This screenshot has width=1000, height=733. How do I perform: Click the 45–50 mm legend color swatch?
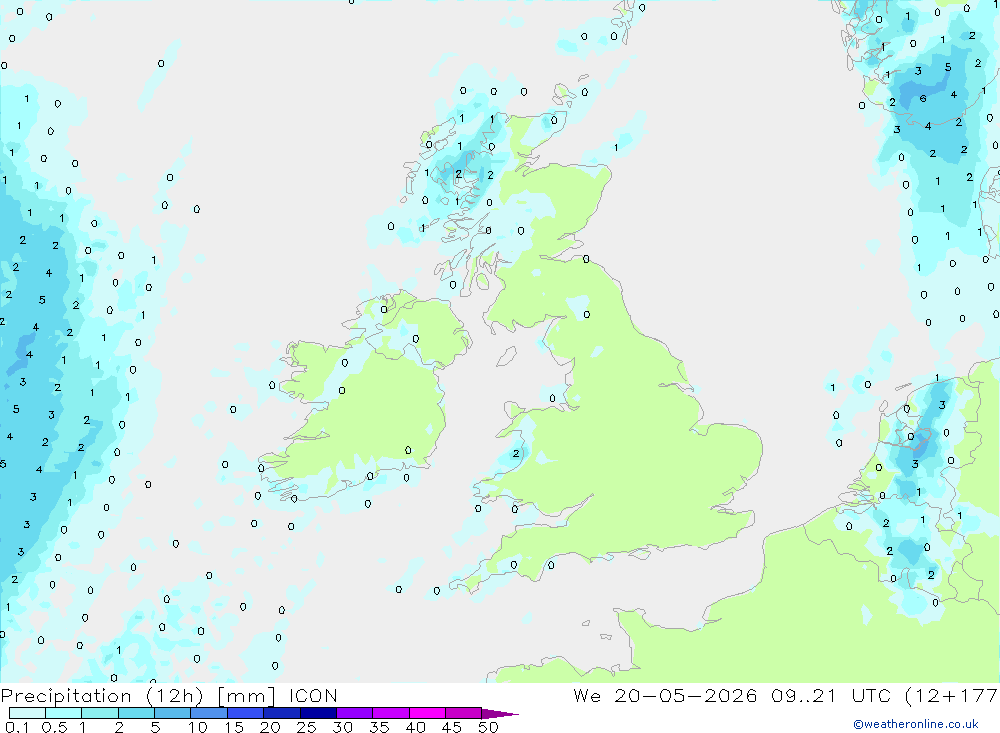pyautogui.click(x=464, y=713)
